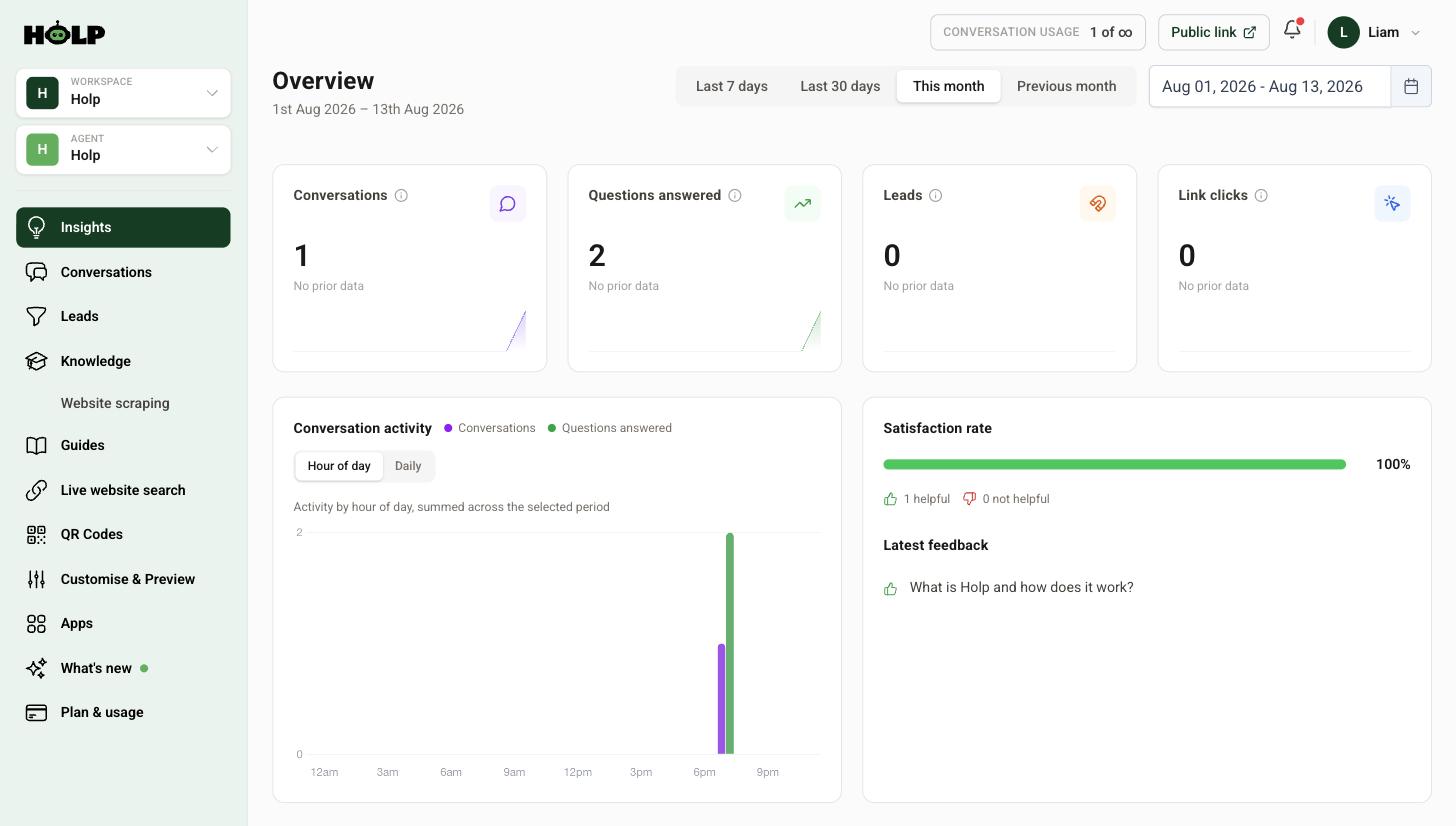Open Plan & usage page

tap(123, 712)
